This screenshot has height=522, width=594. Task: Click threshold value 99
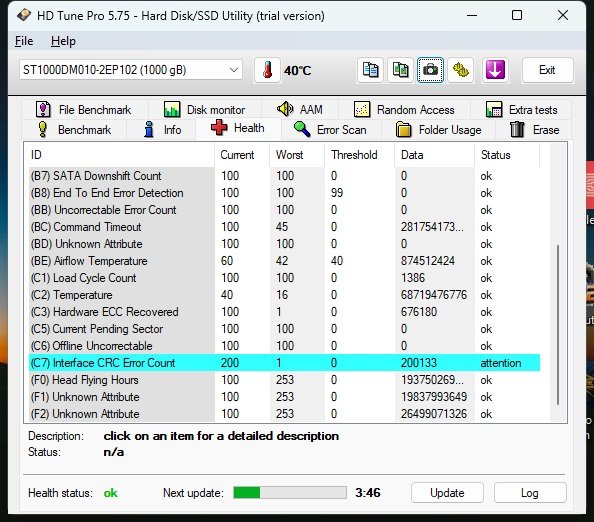click(337, 193)
